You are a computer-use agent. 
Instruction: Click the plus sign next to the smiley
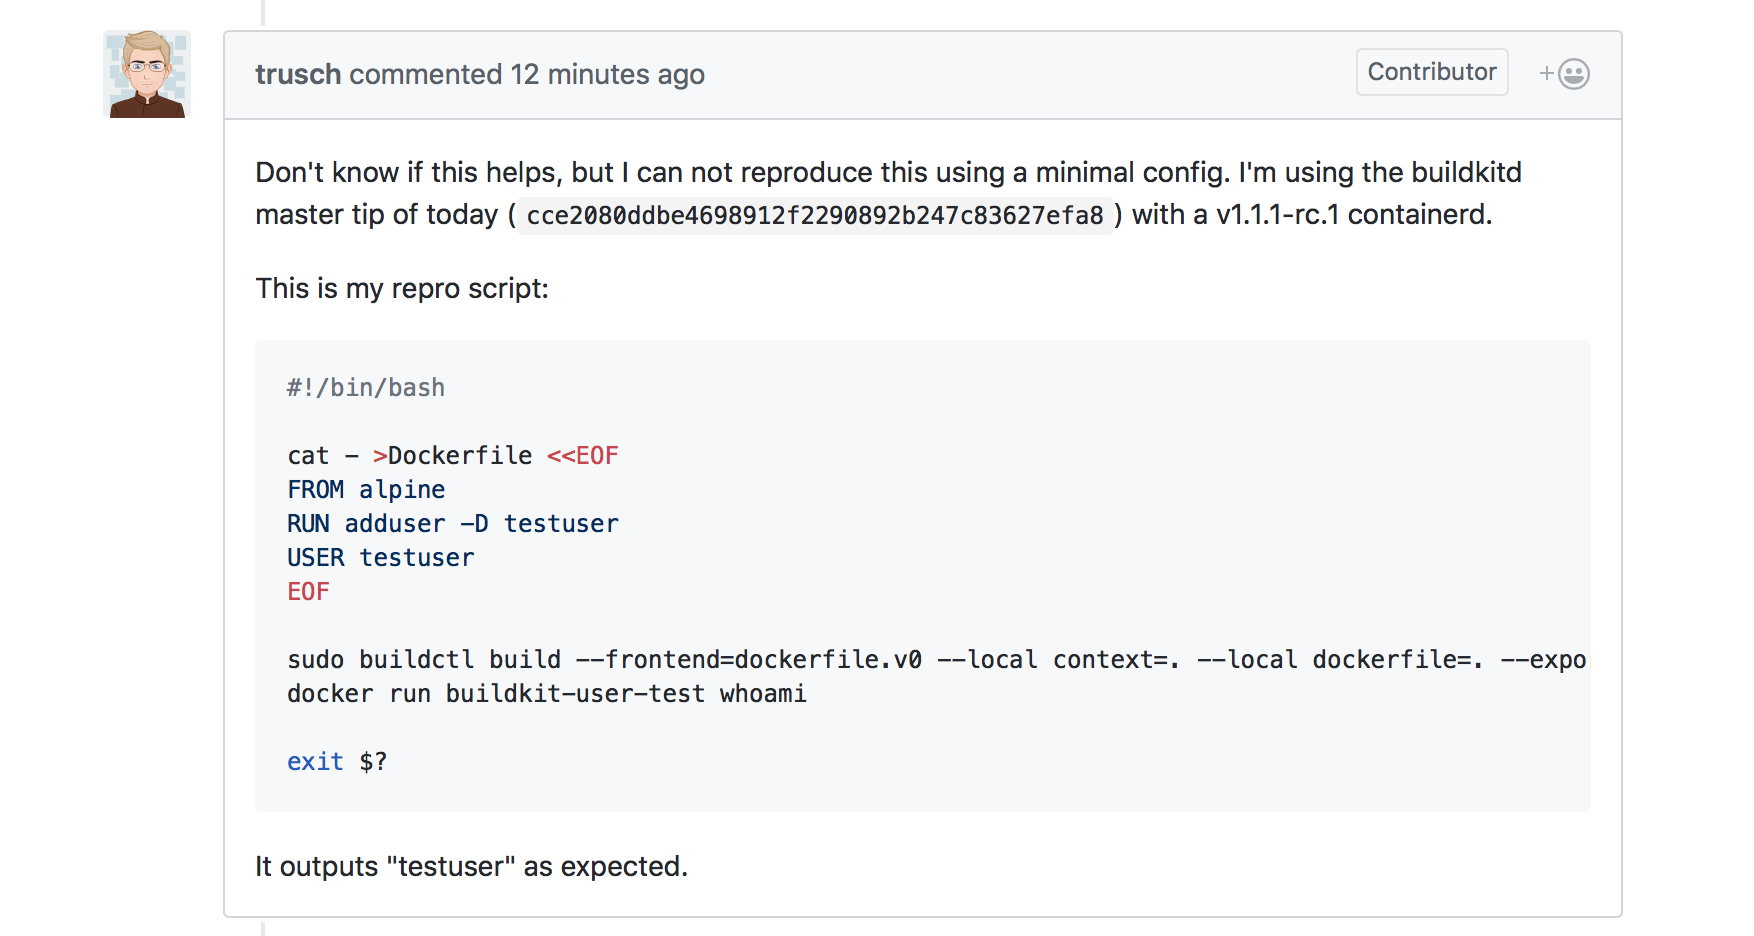pyautogui.click(x=1543, y=73)
